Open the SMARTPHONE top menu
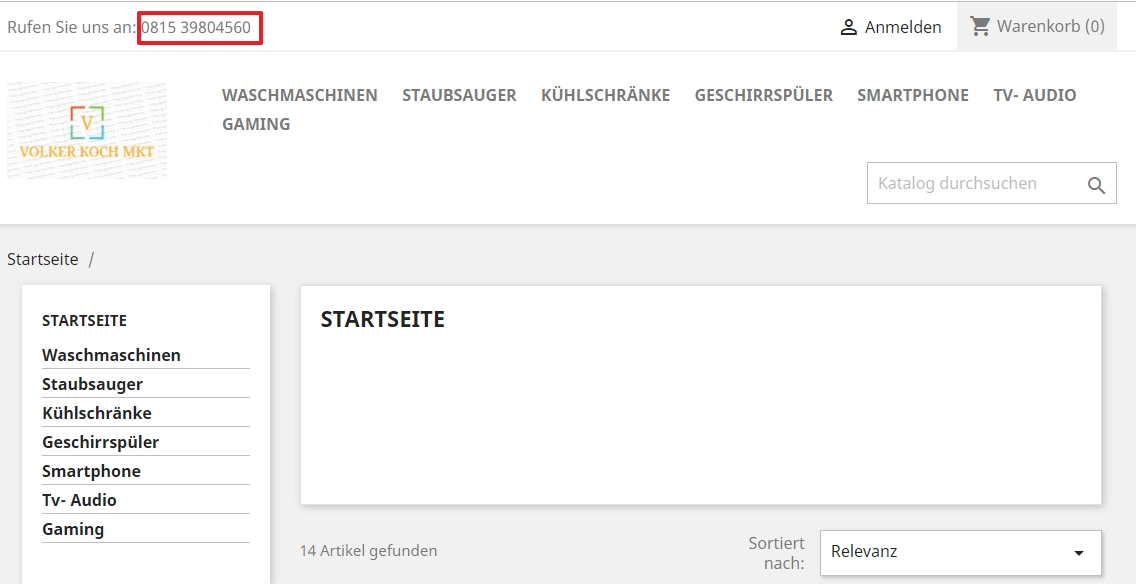The image size is (1136, 584). 913,96
